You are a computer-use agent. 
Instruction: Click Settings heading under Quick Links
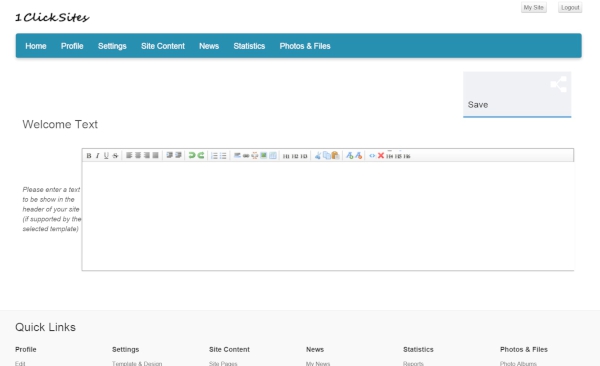(126, 350)
